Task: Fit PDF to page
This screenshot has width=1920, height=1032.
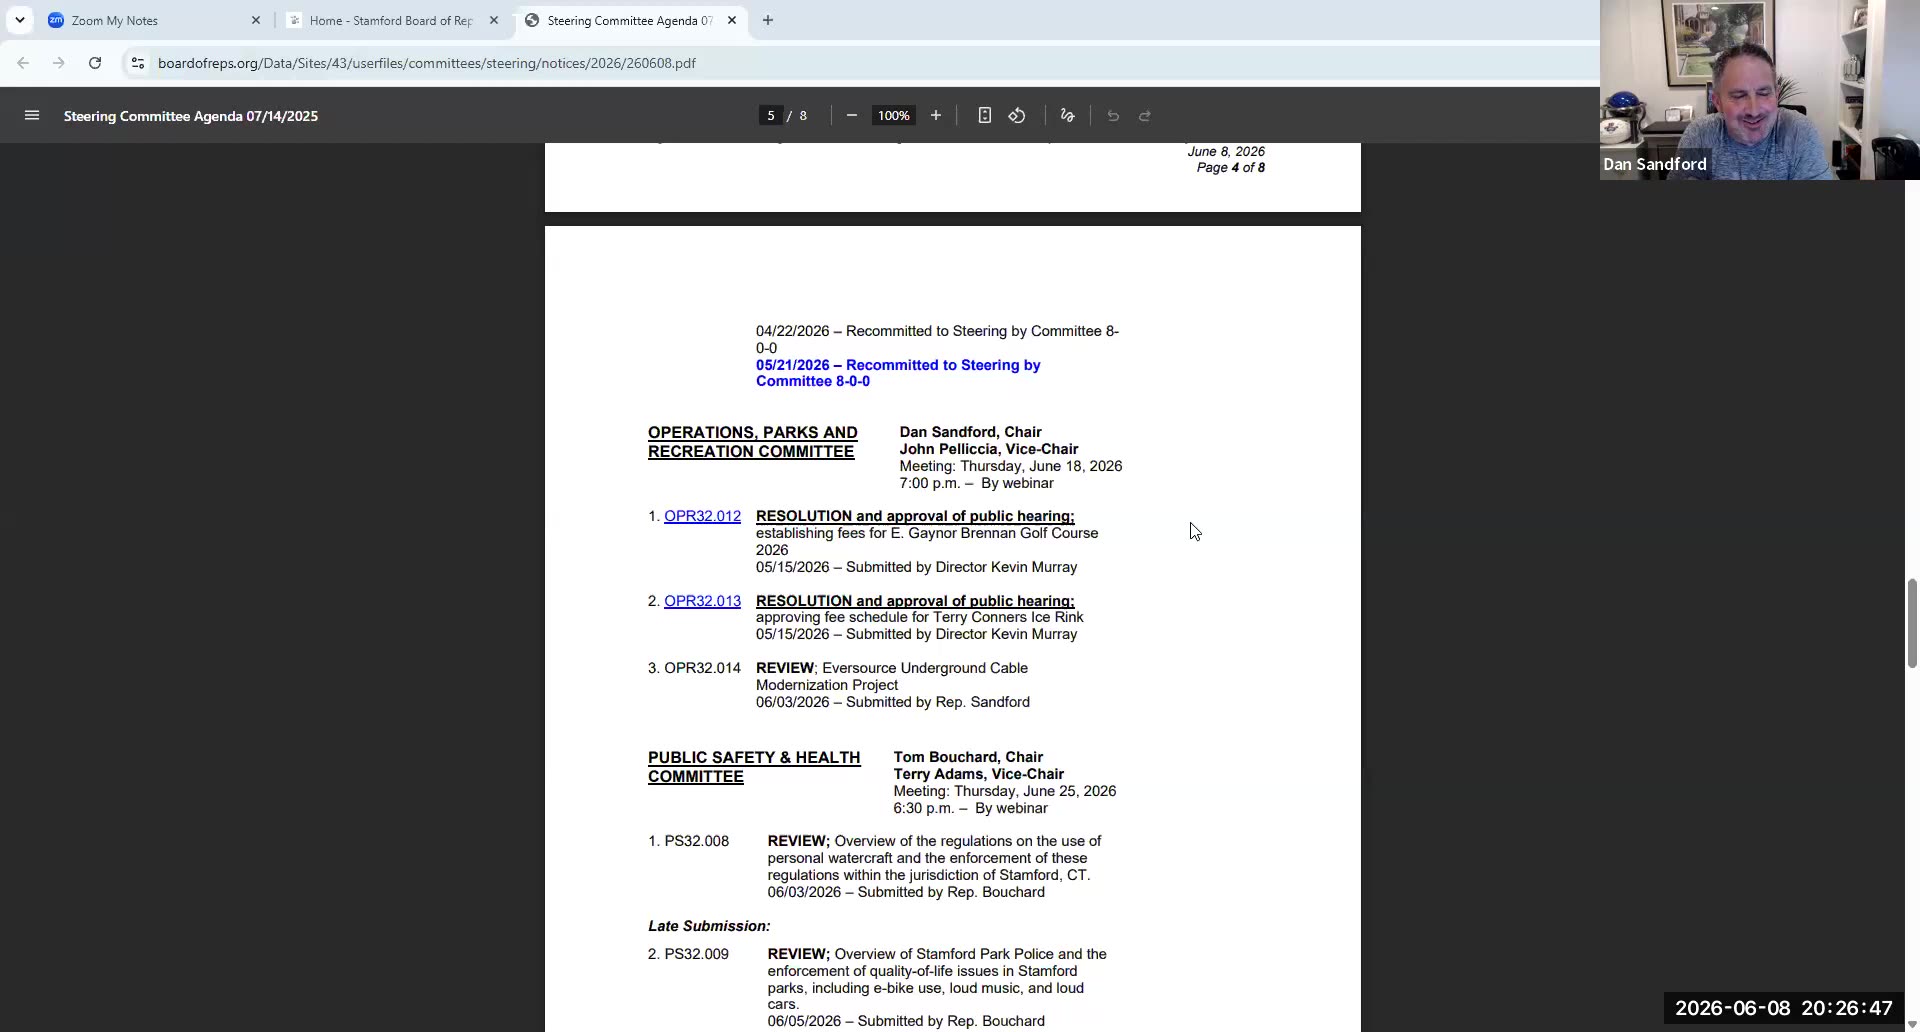Action: (985, 116)
